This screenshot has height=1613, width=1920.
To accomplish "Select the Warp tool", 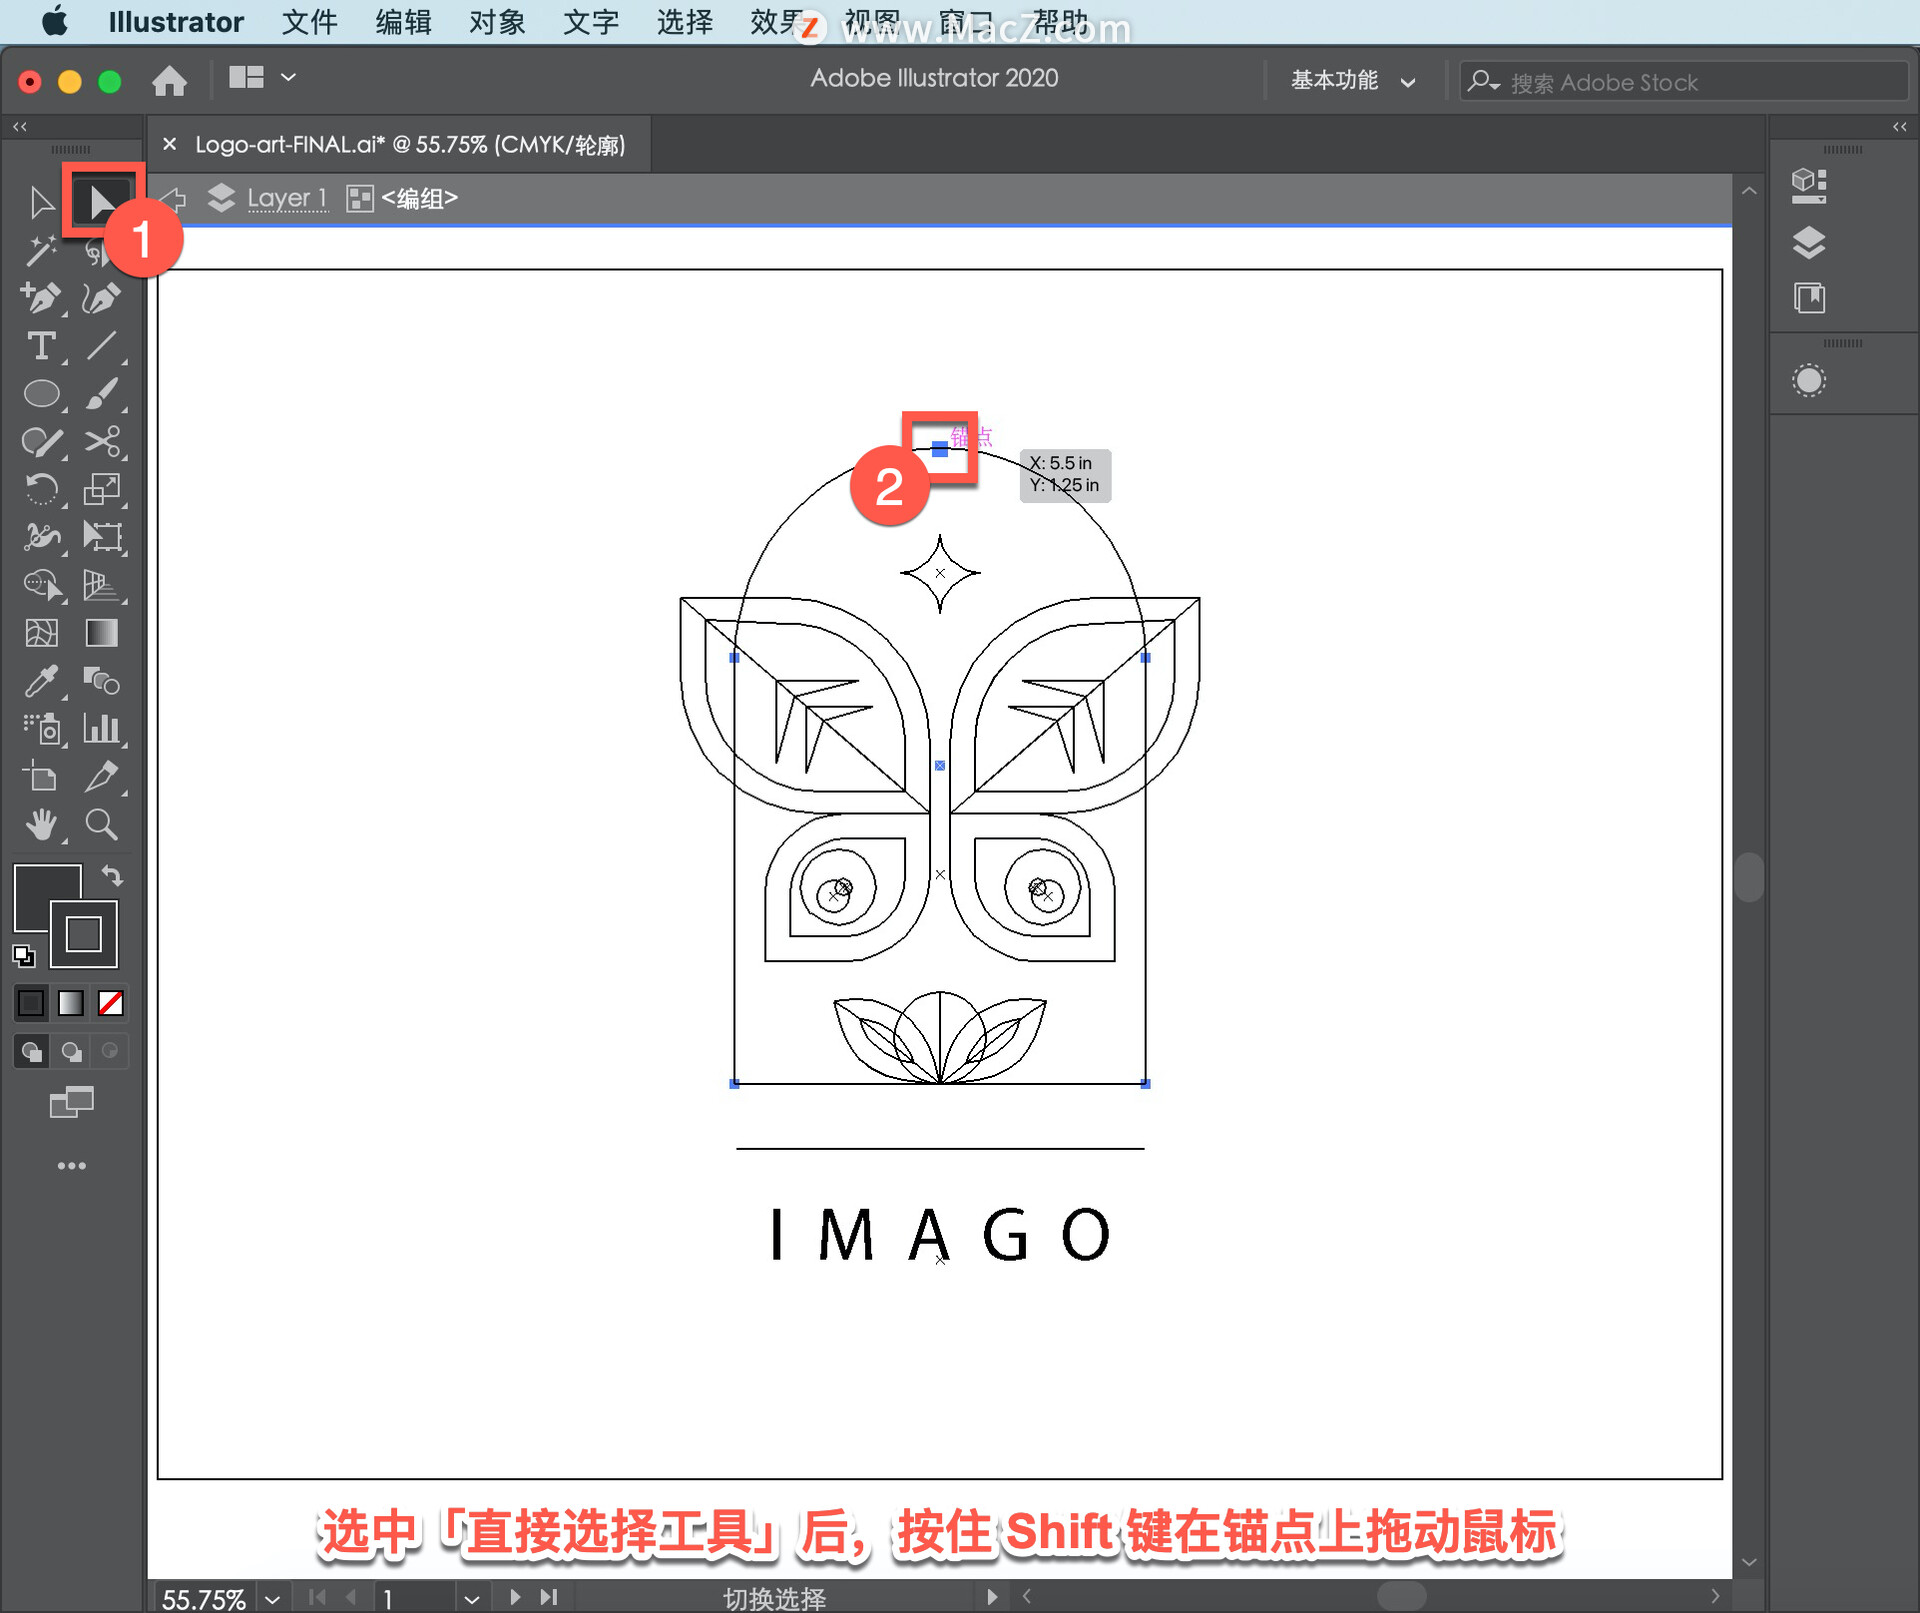I will click(41, 538).
